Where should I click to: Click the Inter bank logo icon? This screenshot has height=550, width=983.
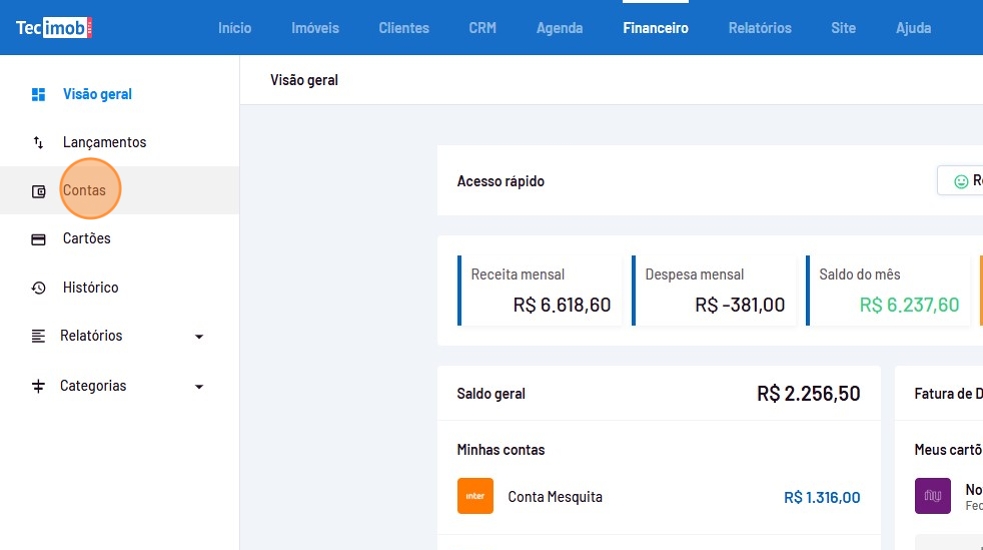475,496
